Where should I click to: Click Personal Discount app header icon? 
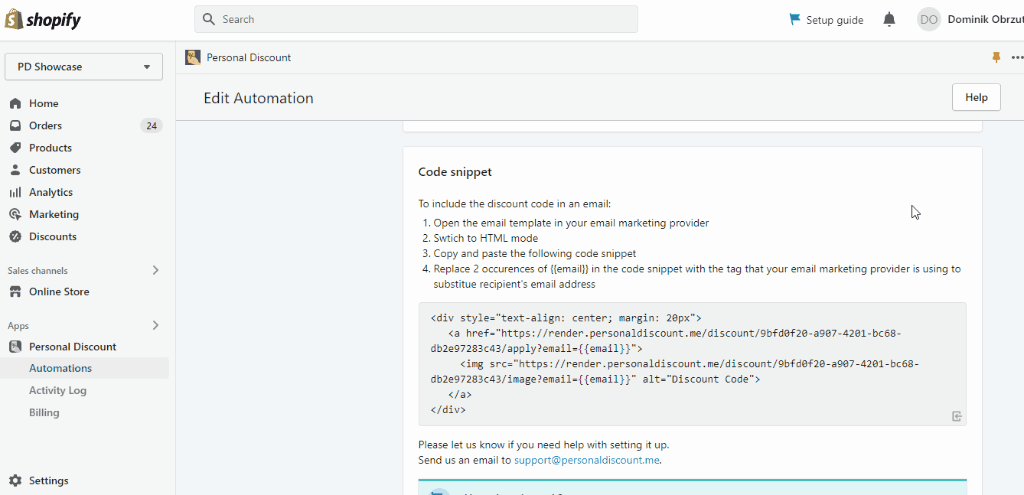193,57
